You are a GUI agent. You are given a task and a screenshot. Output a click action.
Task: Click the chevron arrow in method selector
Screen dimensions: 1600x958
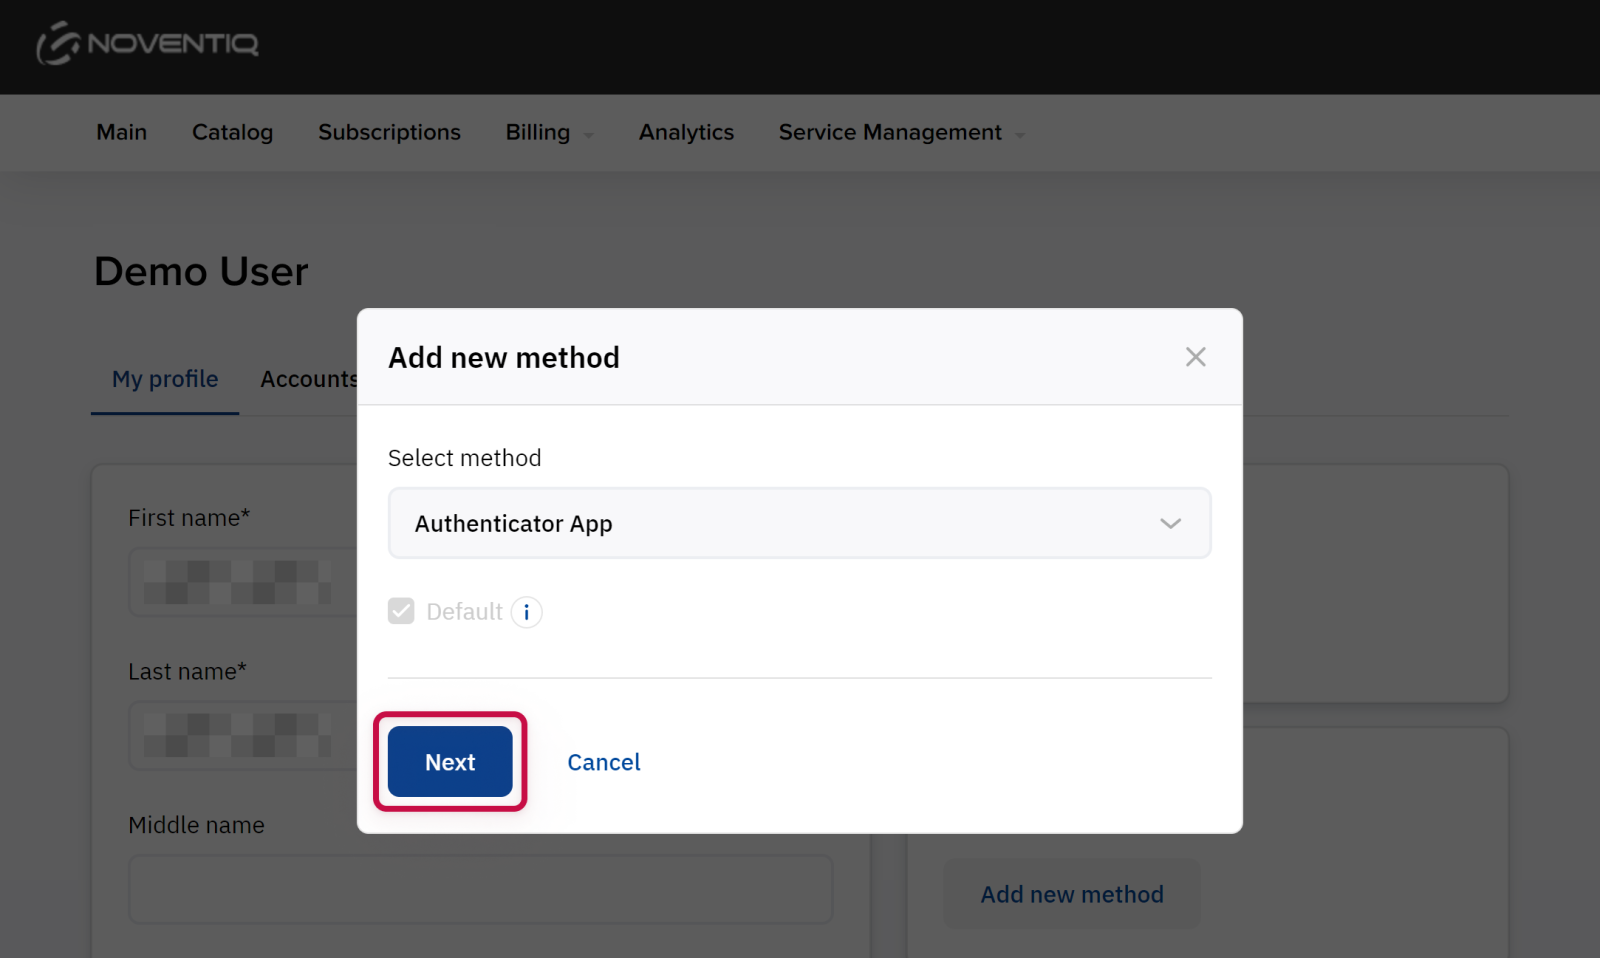(x=1170, y=524)
